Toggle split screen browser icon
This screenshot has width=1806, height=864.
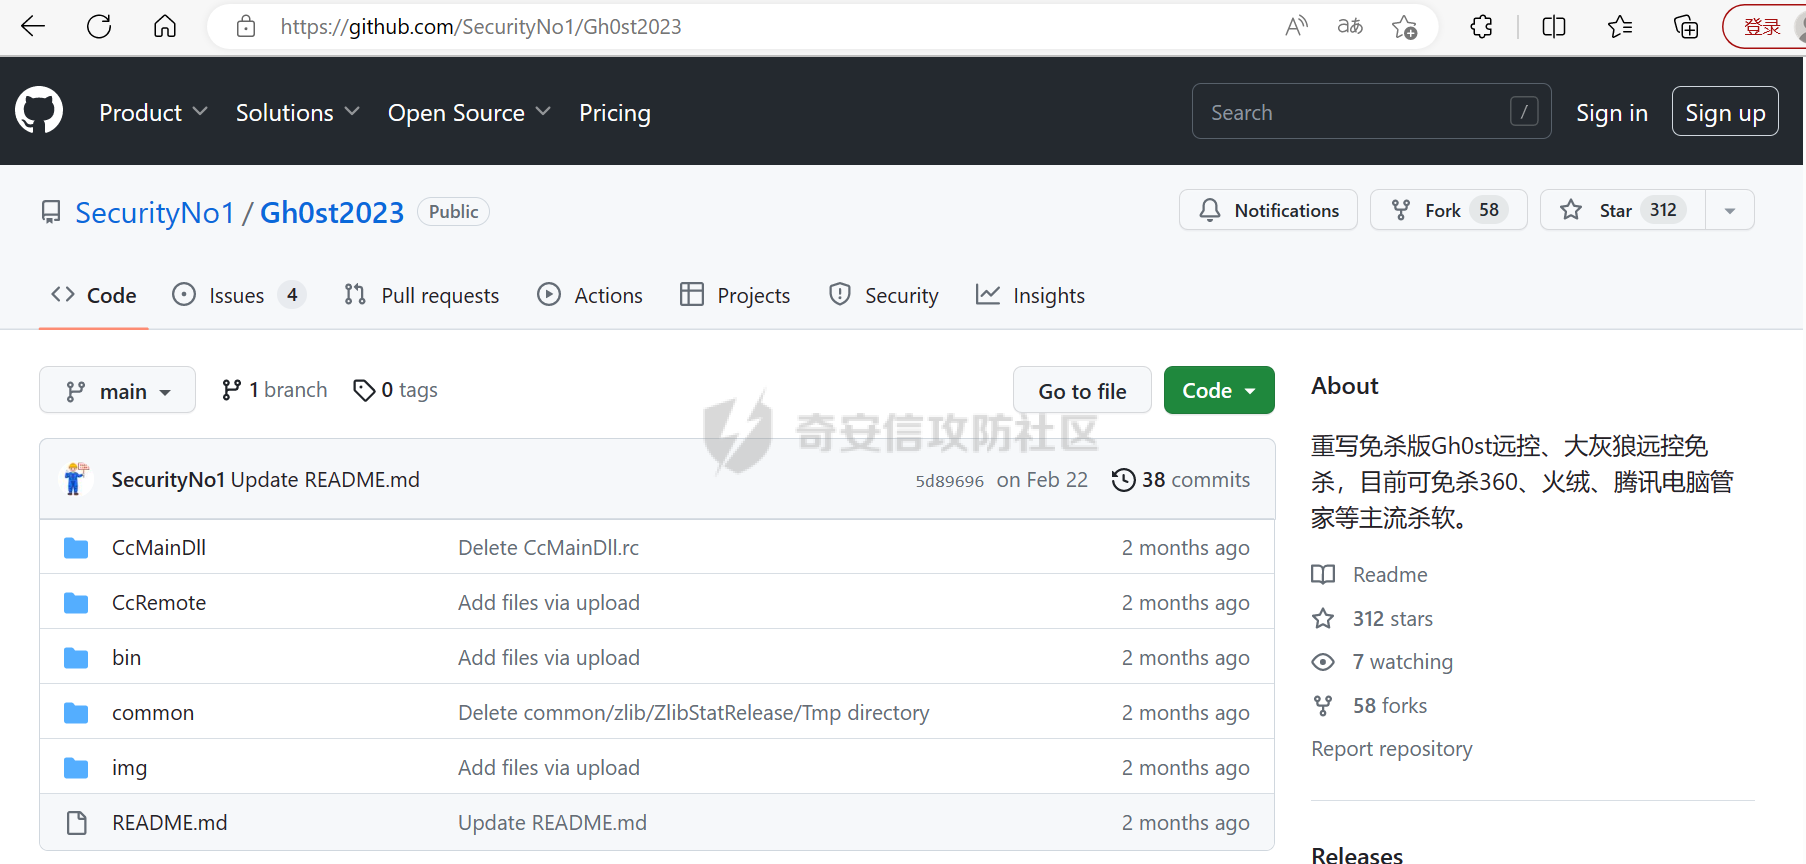point(1554,27)
